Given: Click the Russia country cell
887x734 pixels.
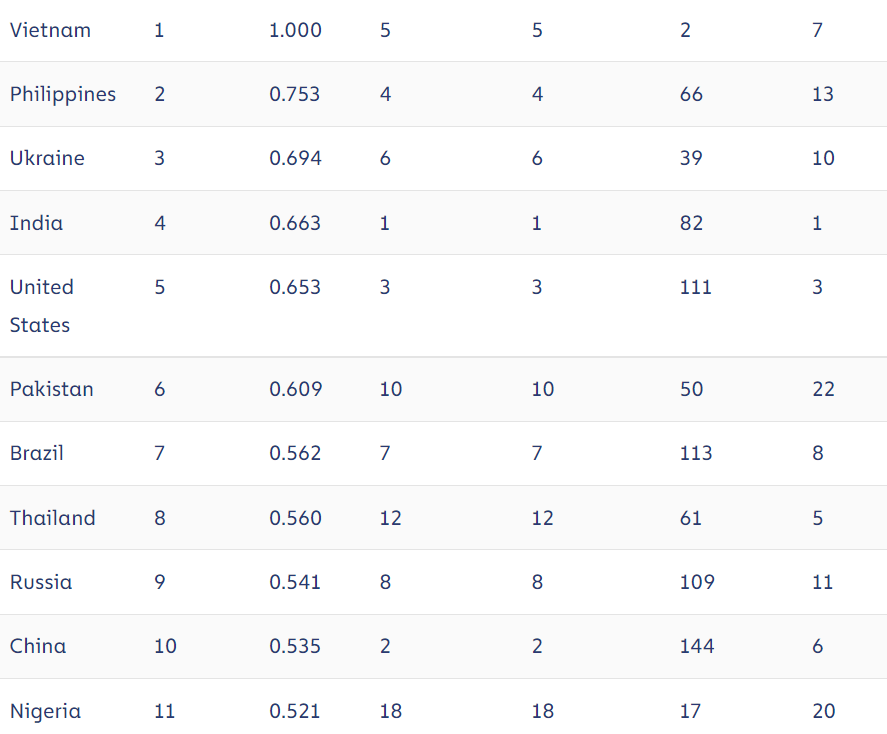Looking at the screenshot, I should point(41,582).
